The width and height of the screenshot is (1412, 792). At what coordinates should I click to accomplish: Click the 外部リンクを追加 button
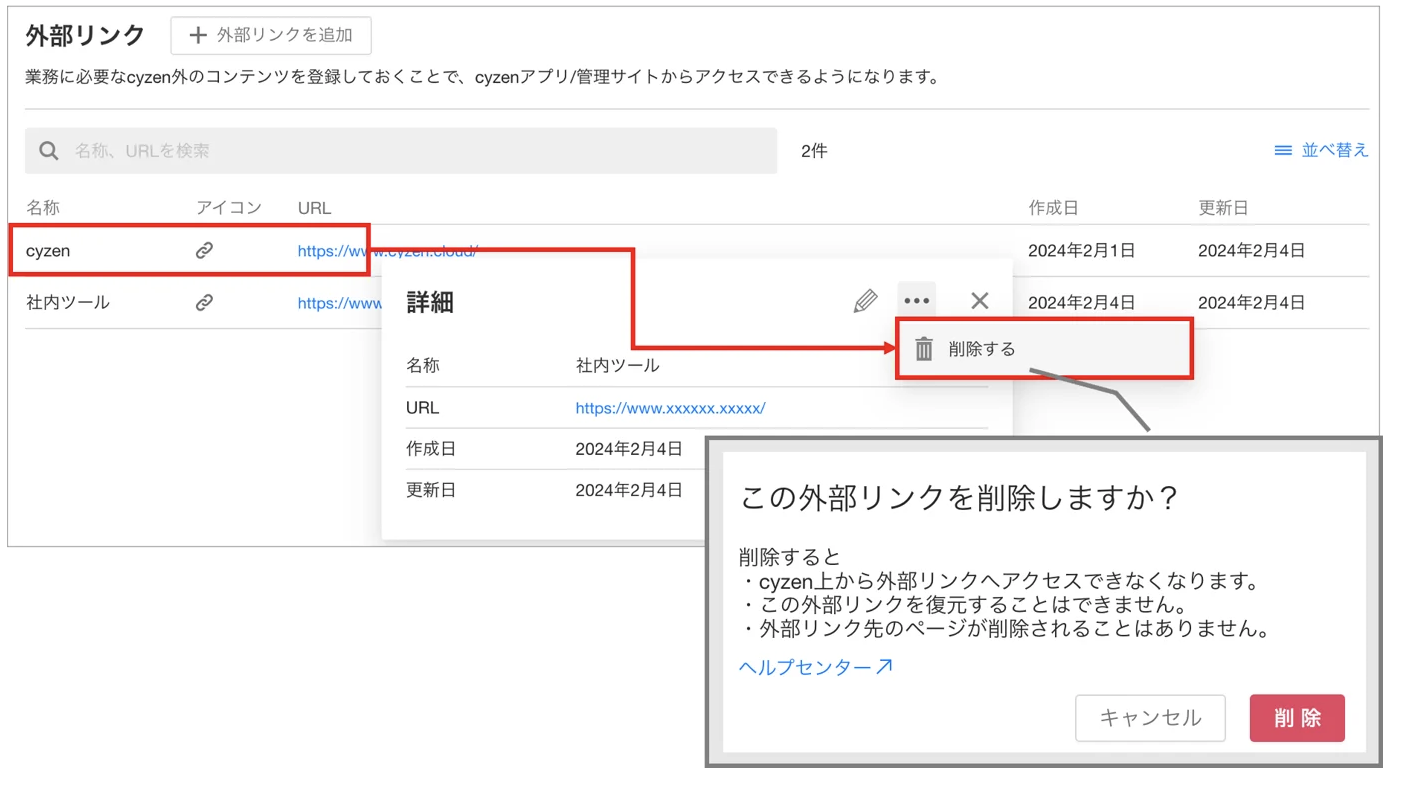click(x=271, y=35)
